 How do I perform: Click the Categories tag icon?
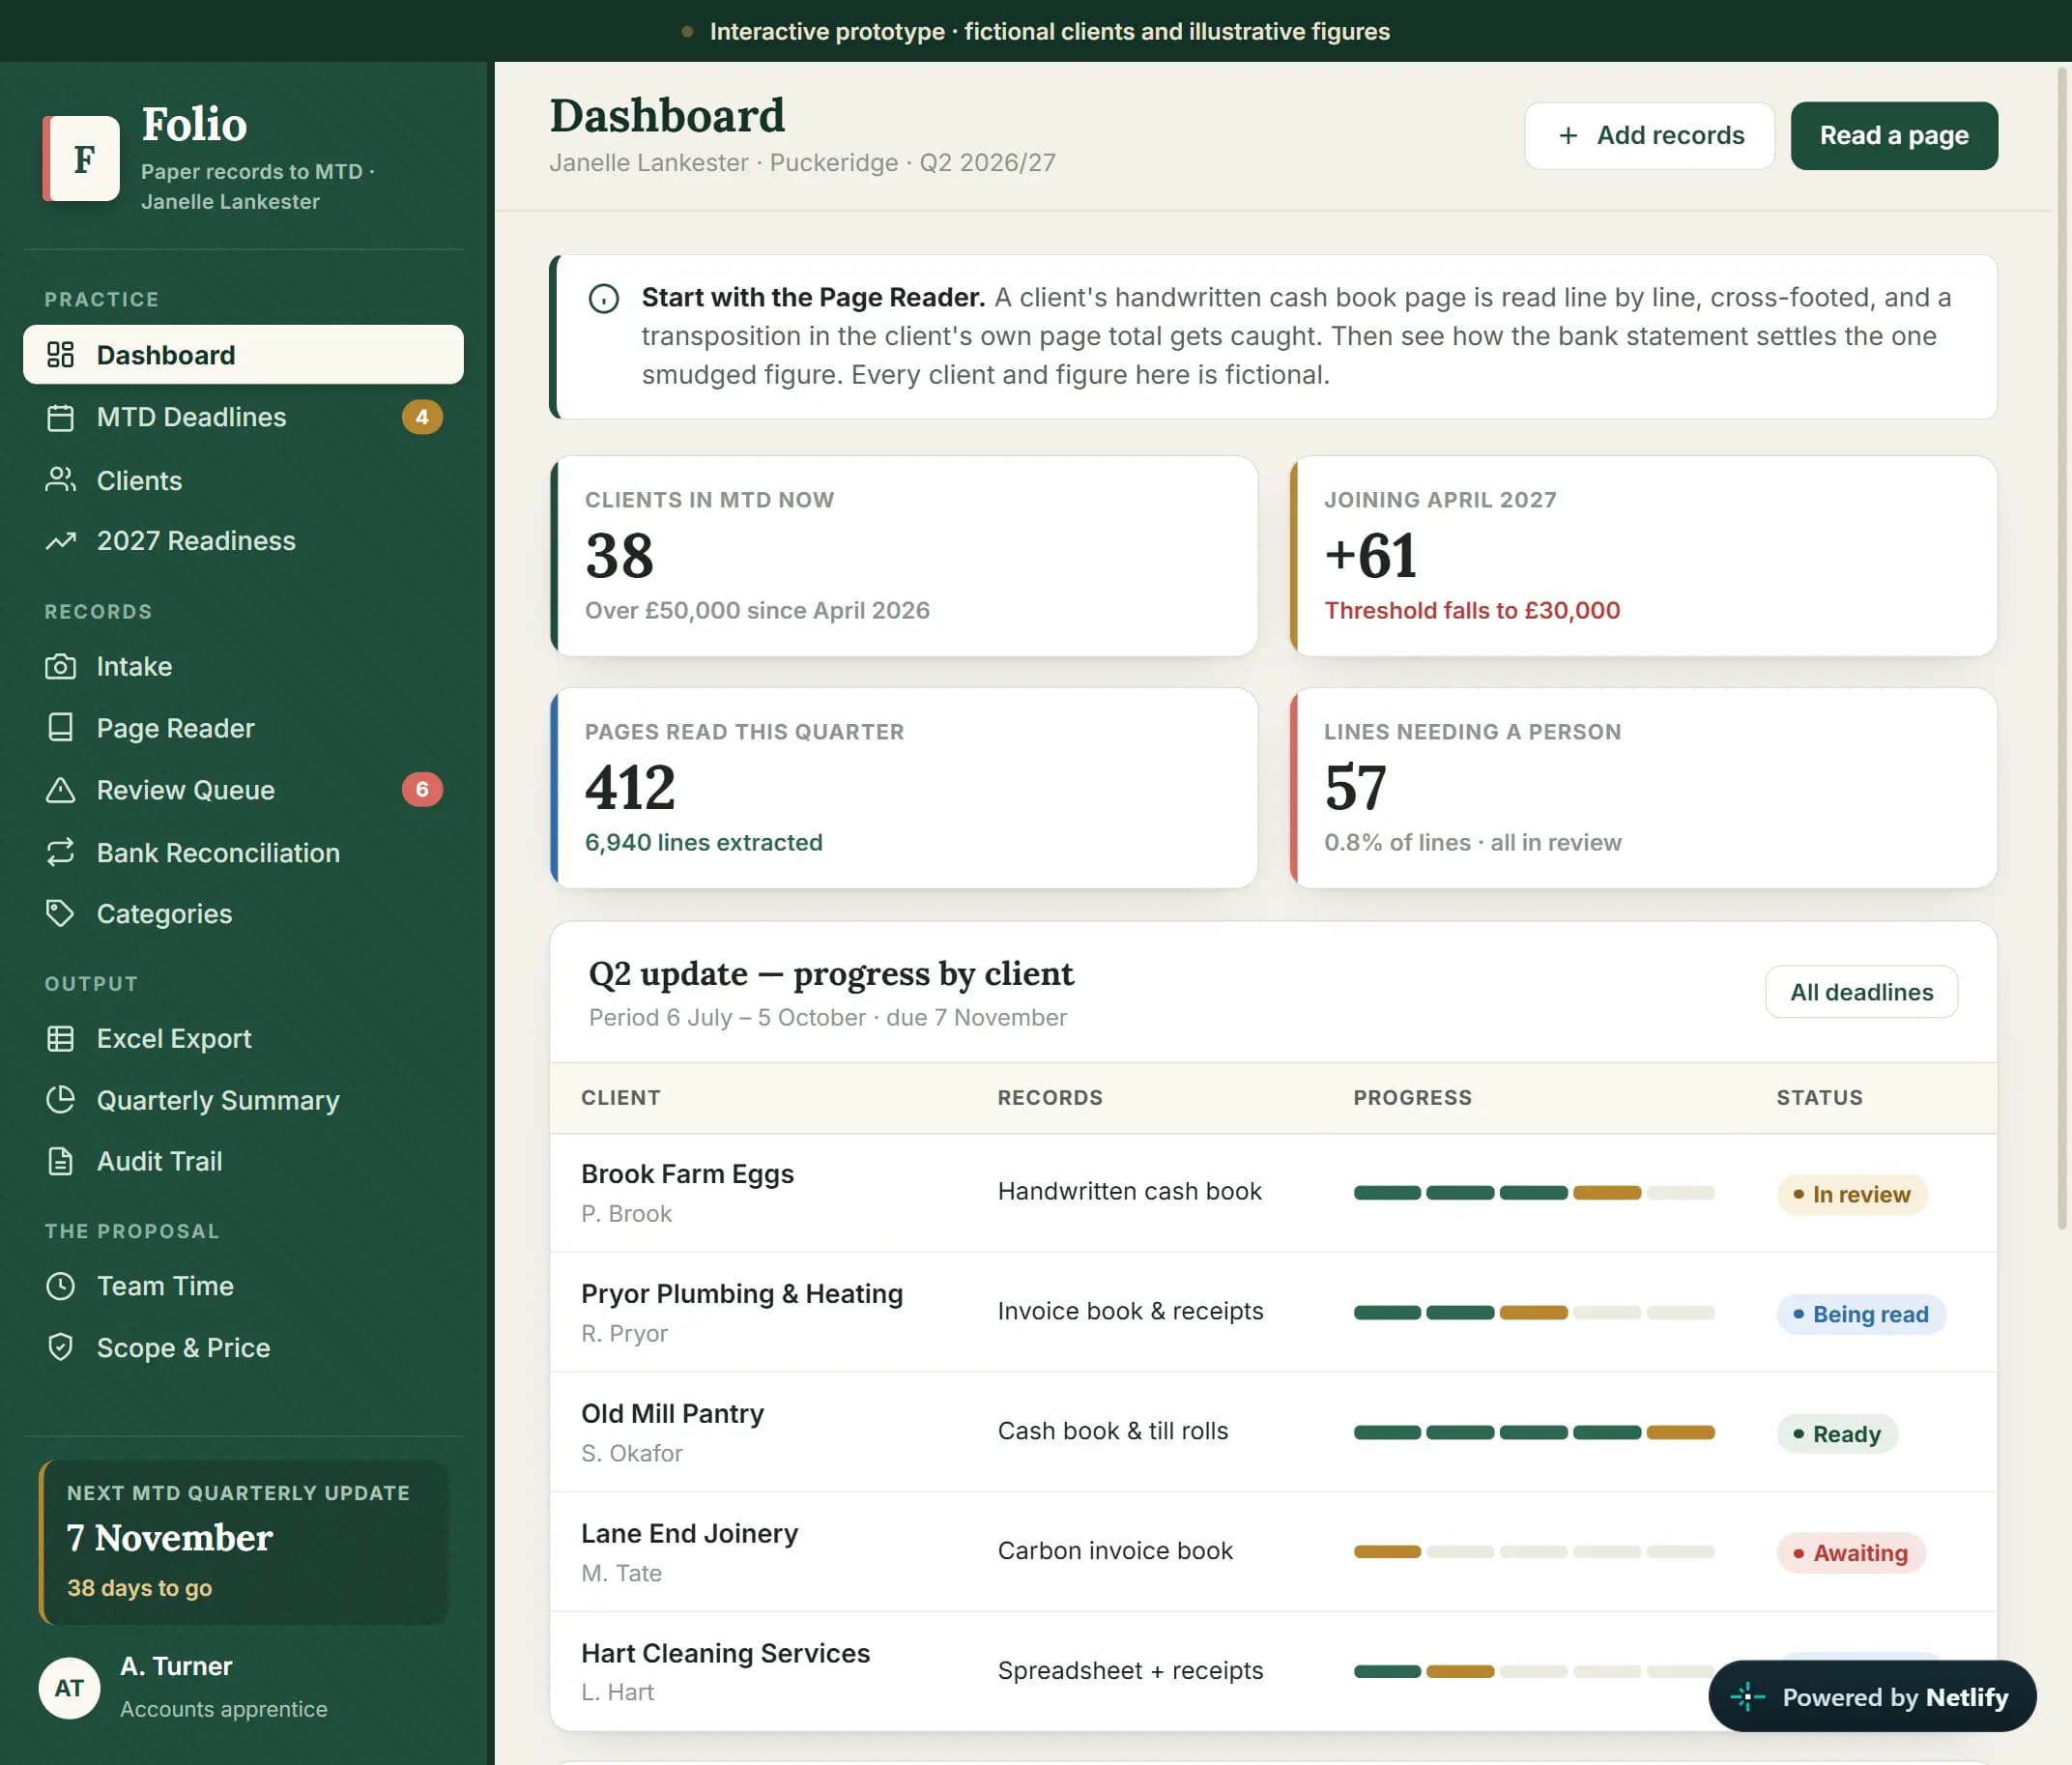pyautogui.click(x=60, y=914)
